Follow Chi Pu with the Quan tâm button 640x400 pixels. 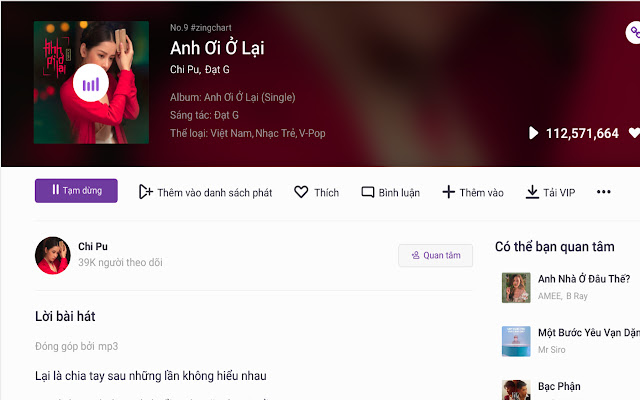tap(436, 256)
